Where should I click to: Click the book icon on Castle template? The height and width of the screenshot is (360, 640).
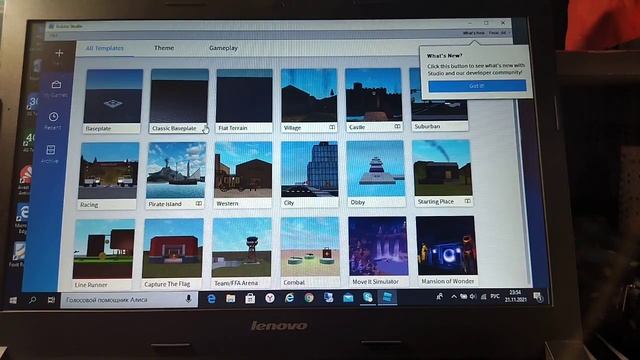397,127
